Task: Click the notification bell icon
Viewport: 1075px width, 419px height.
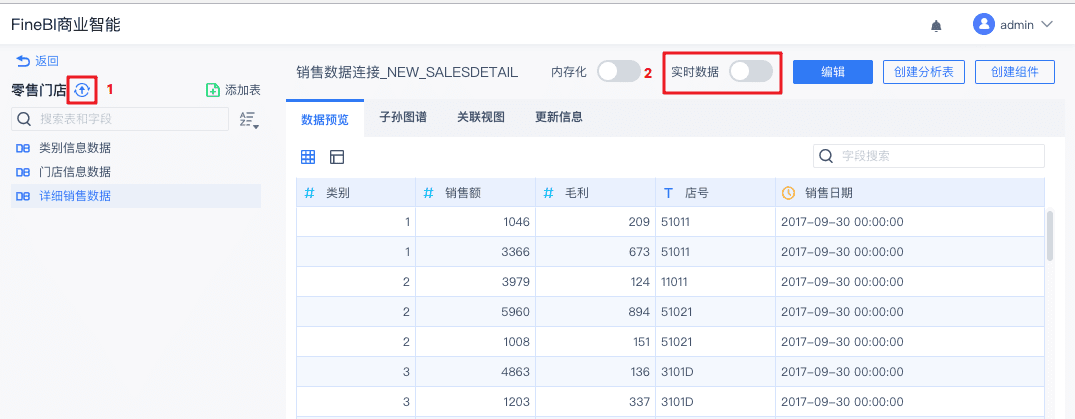Action: (x=936, y=24)
